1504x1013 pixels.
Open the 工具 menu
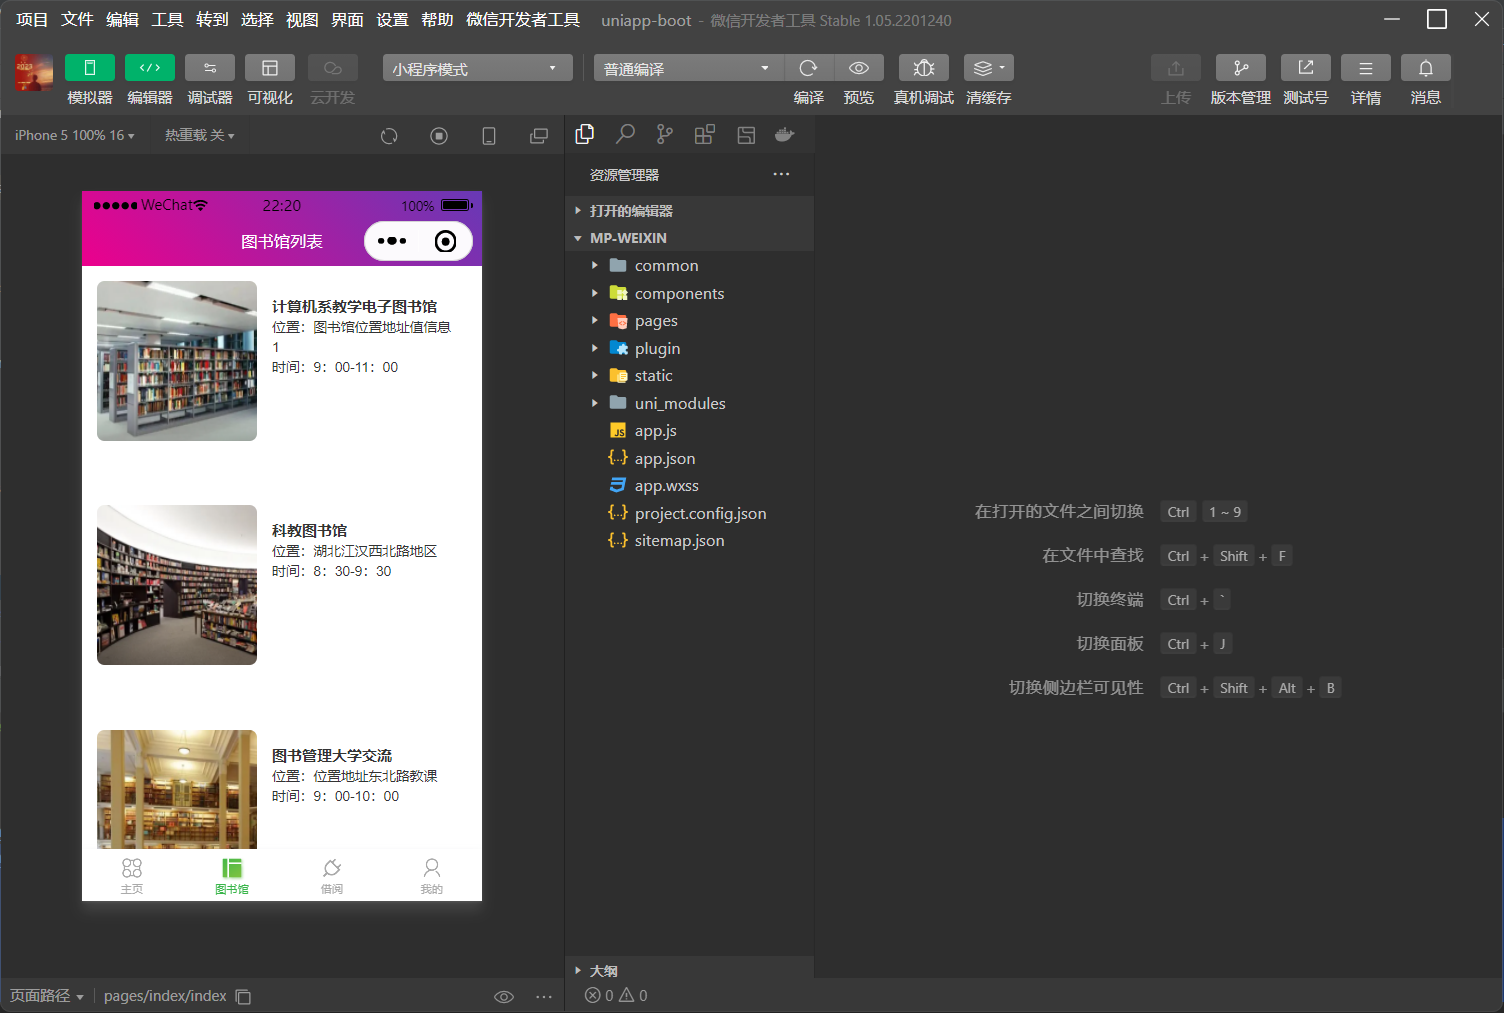(167, 20)
